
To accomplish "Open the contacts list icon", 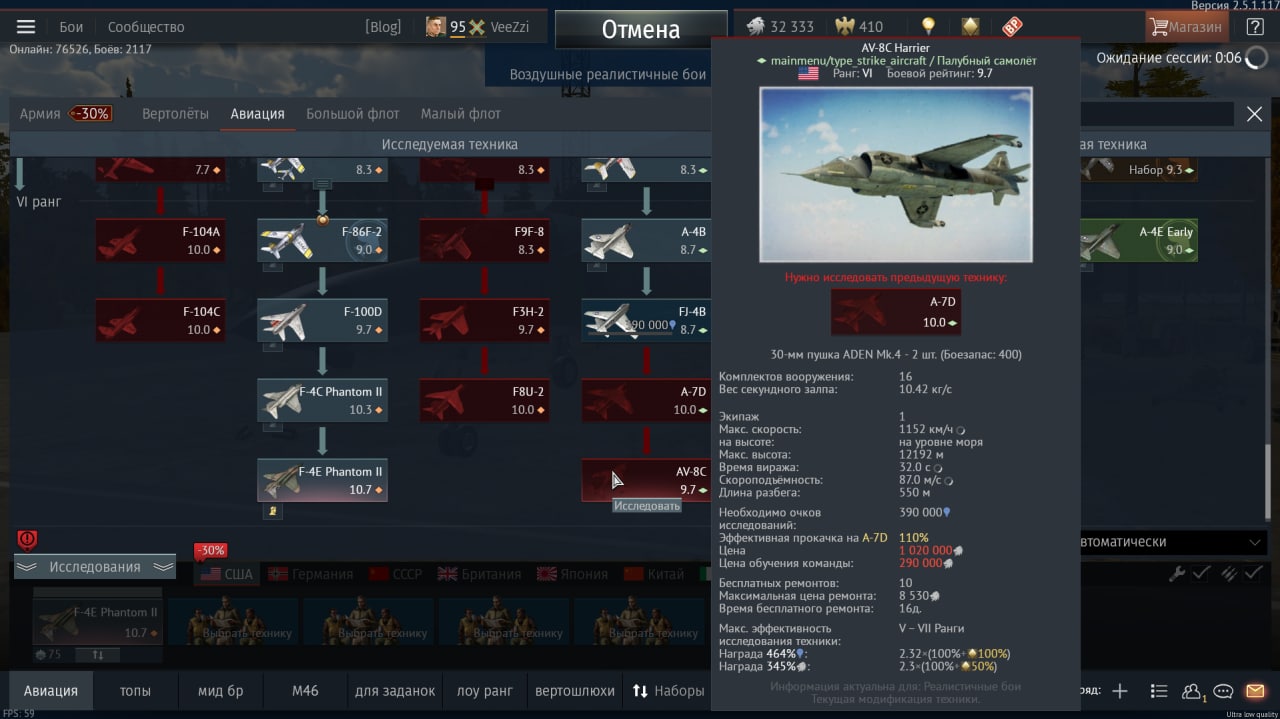I will [1159, 691].
